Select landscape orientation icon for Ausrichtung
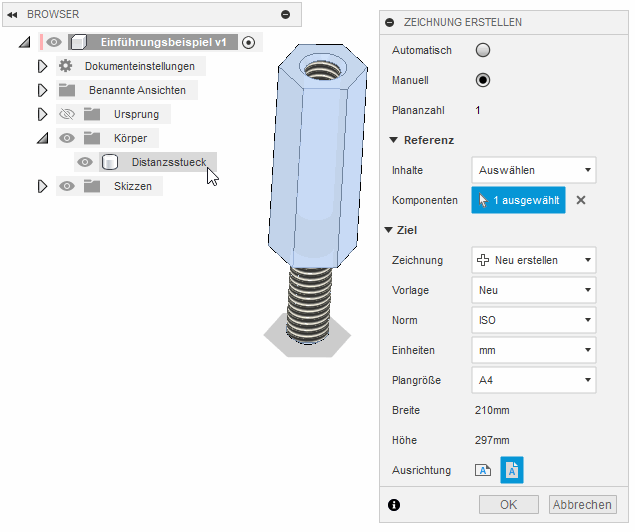 pyautogui.click(x=483, y=470)
